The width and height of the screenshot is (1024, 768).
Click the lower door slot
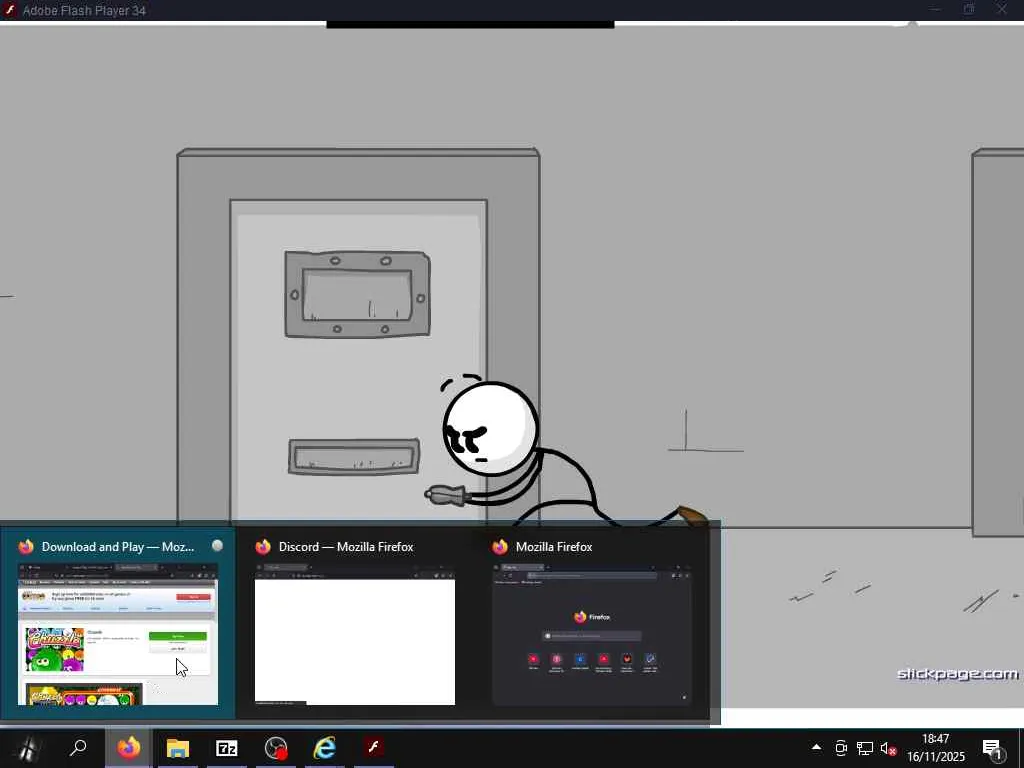(354, 457)
